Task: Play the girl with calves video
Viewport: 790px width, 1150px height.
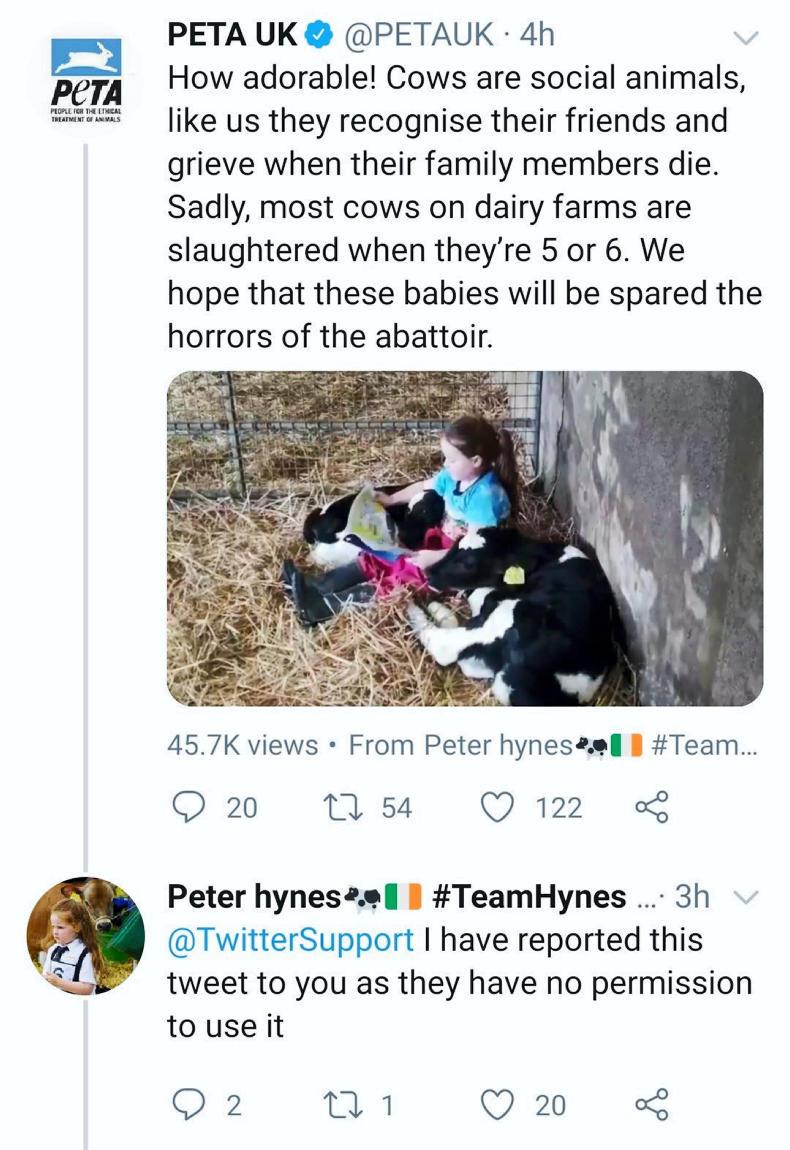Action: pyautogui.click(x=465, y=538)
